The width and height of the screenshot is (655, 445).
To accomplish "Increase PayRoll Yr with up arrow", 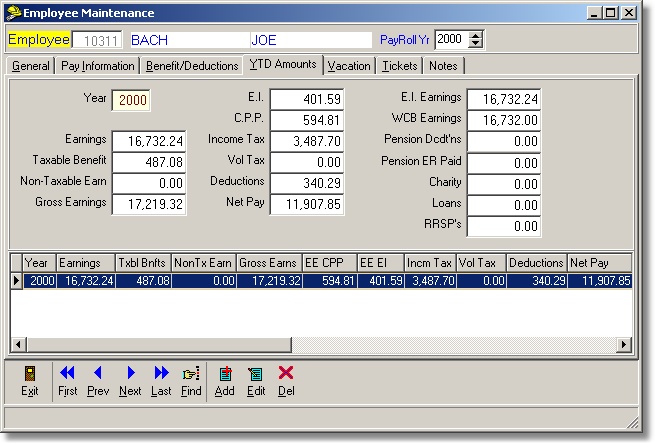I will click(475, 35).
